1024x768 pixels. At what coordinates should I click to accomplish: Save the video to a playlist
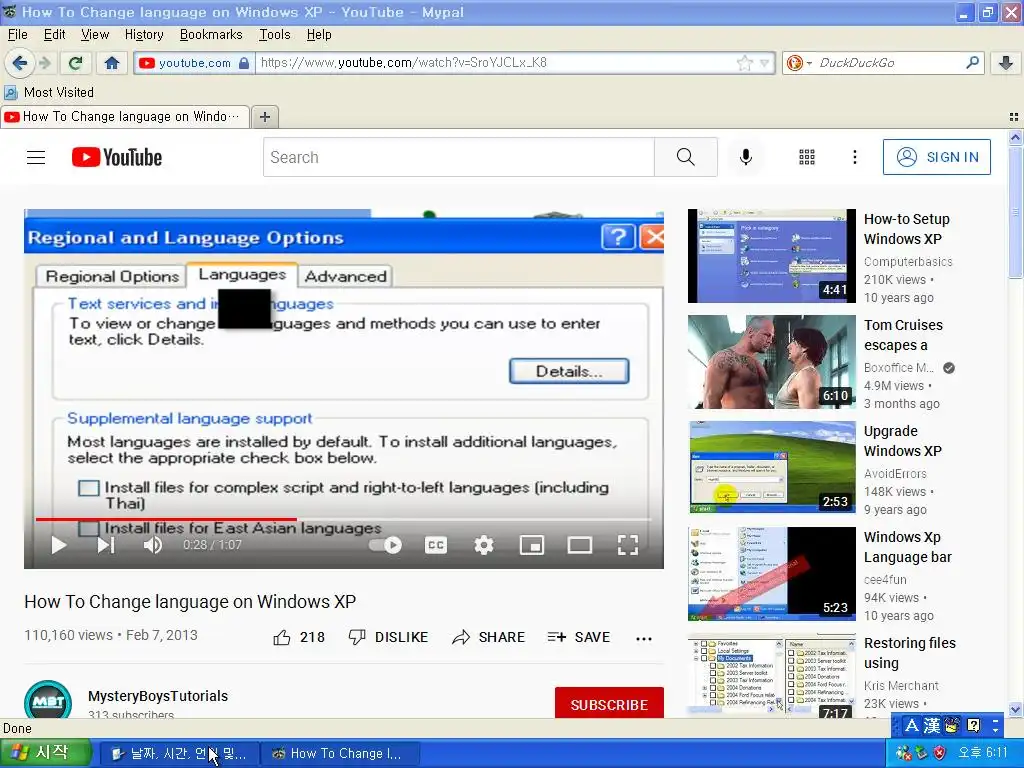[579, 637]
